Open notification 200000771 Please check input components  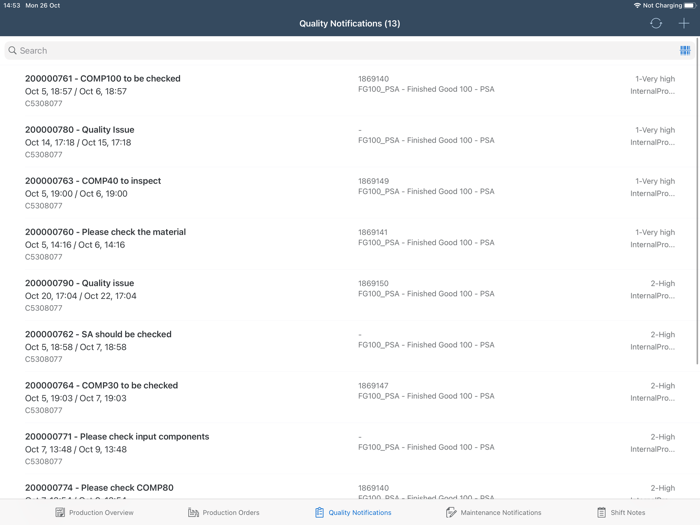click(x=350, y=449)
